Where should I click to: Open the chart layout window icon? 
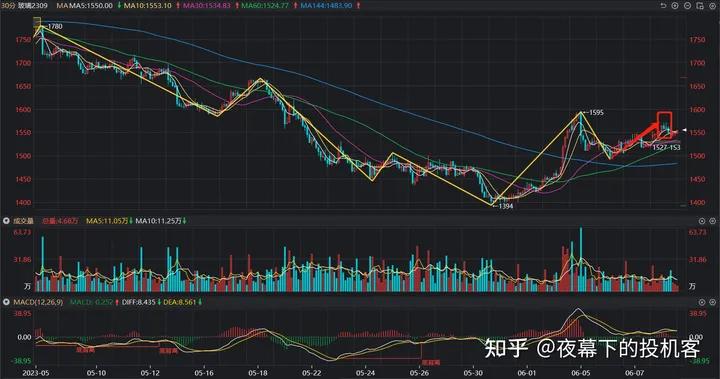coord(700,6)
